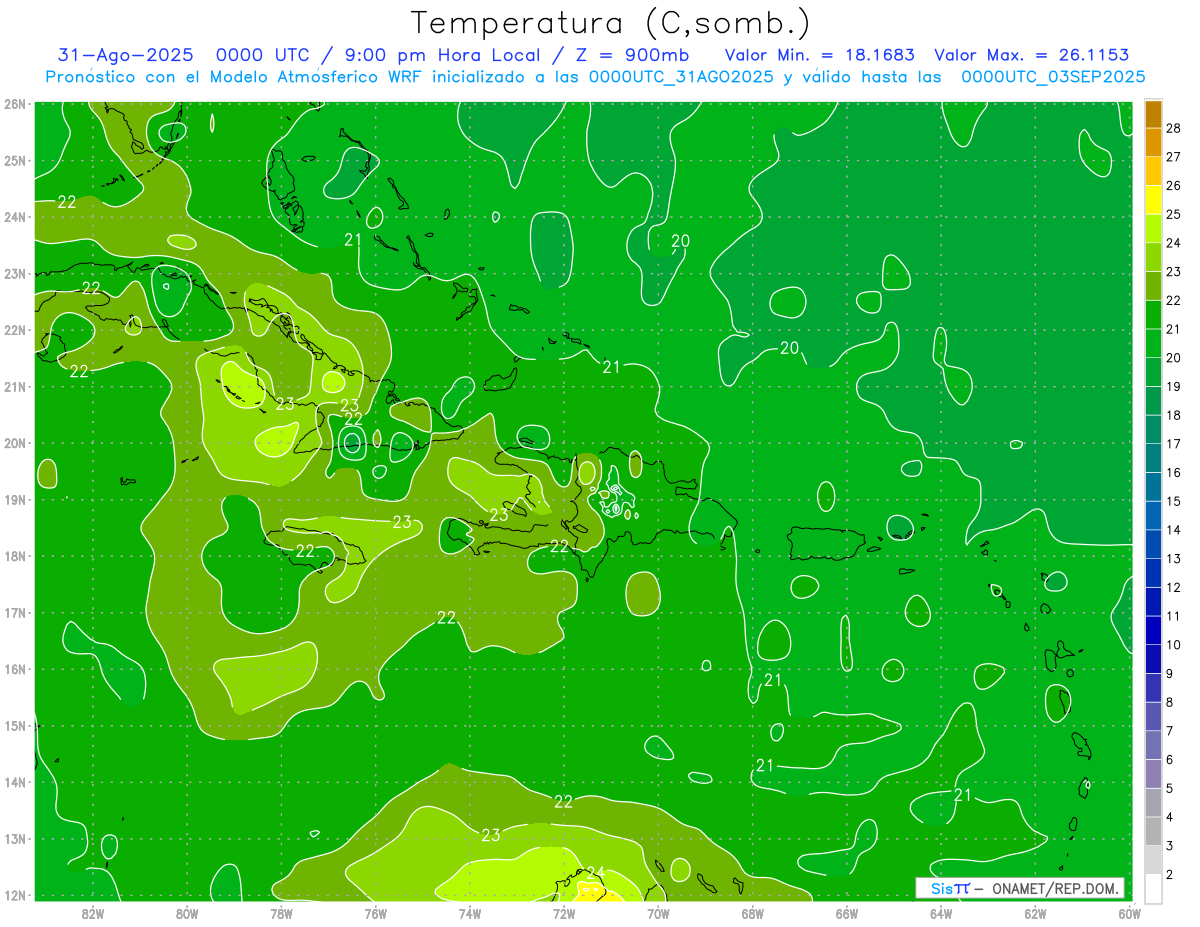Screen dimensions: 1200x927
Task: Click the "24N" latitude axis label
Action: (x=15, y=217)
